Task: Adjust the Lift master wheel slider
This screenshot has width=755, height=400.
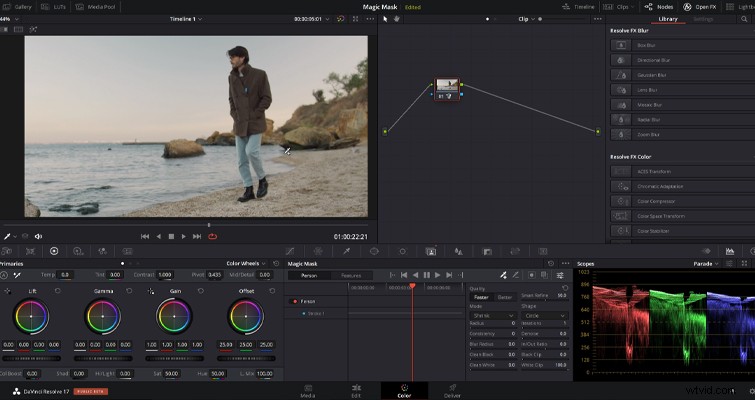Action: point(31,358)
